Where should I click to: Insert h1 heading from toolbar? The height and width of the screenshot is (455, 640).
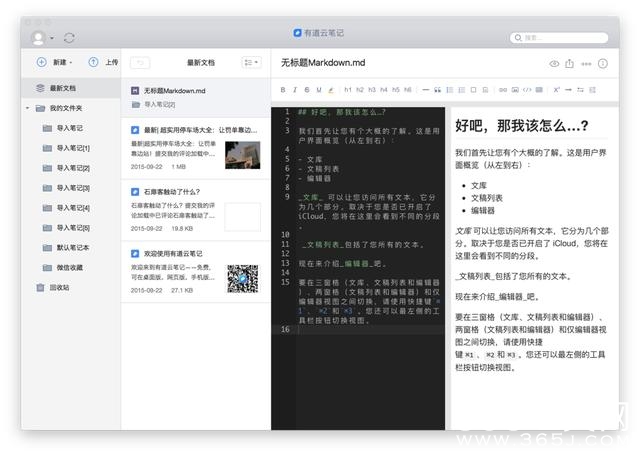347,89
